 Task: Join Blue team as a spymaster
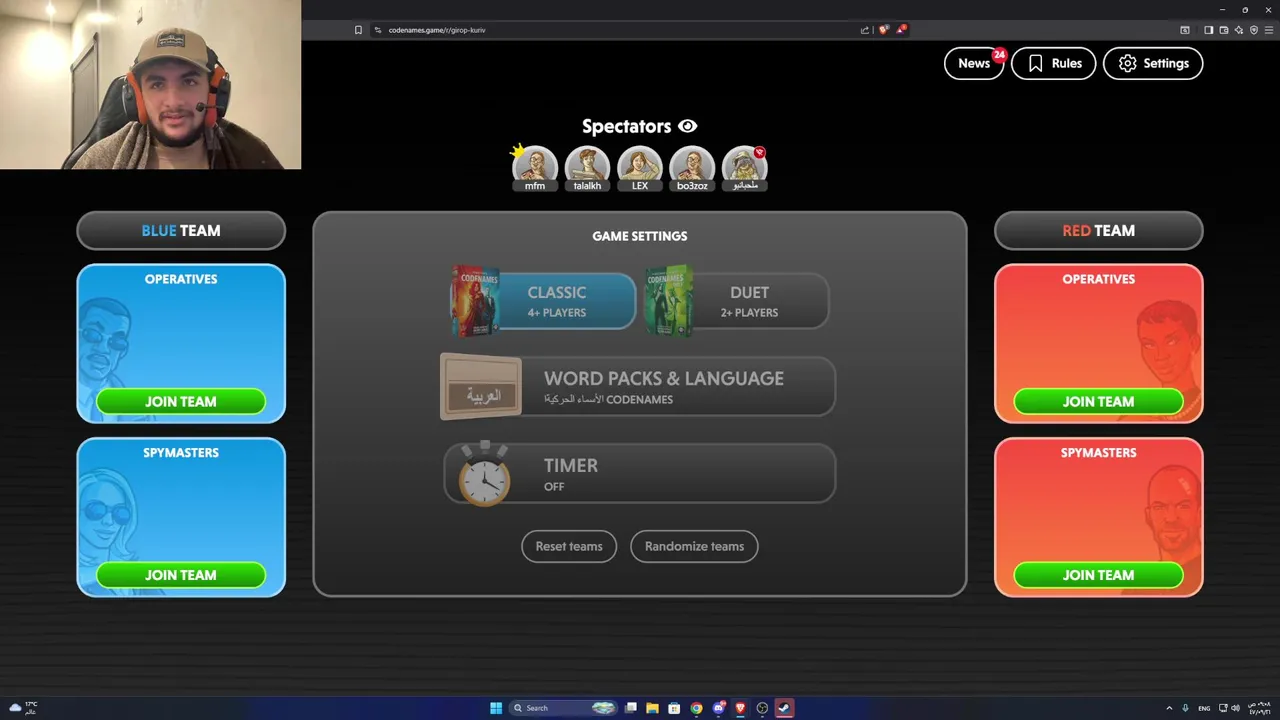181,575
